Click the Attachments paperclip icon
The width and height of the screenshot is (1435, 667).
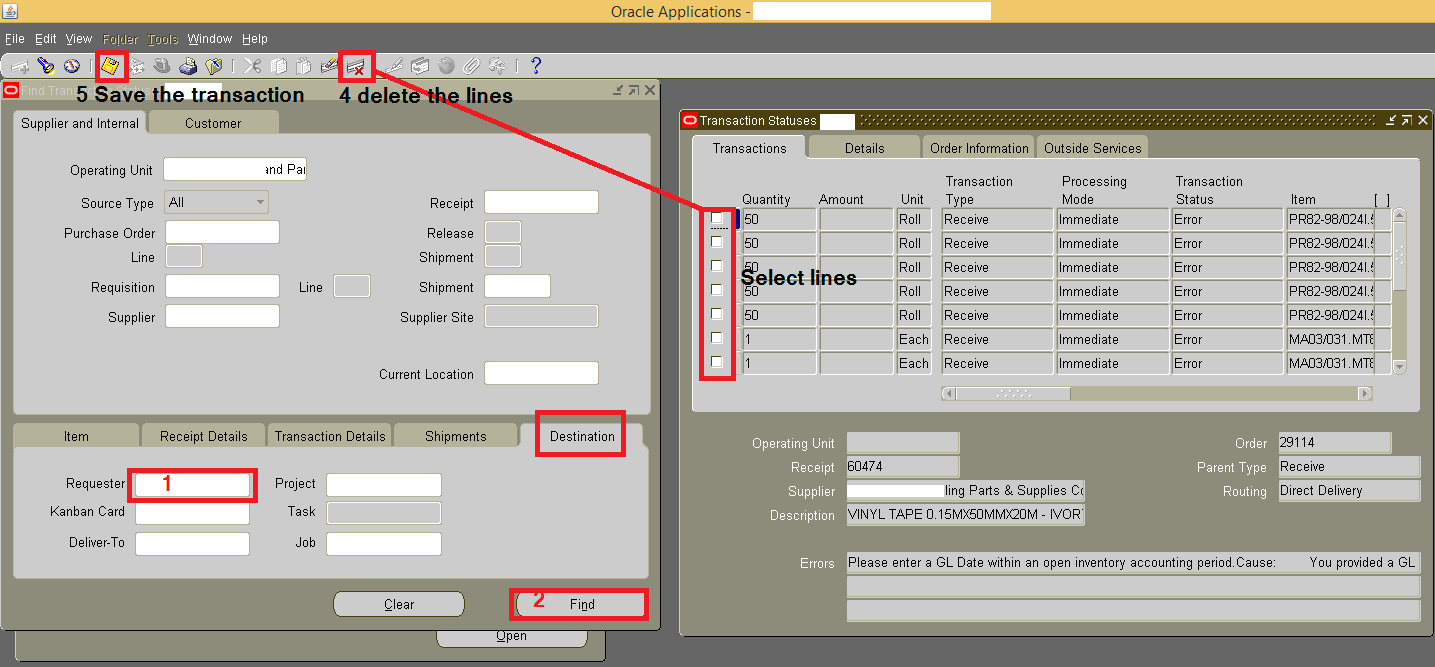click(x=471, y=67)
